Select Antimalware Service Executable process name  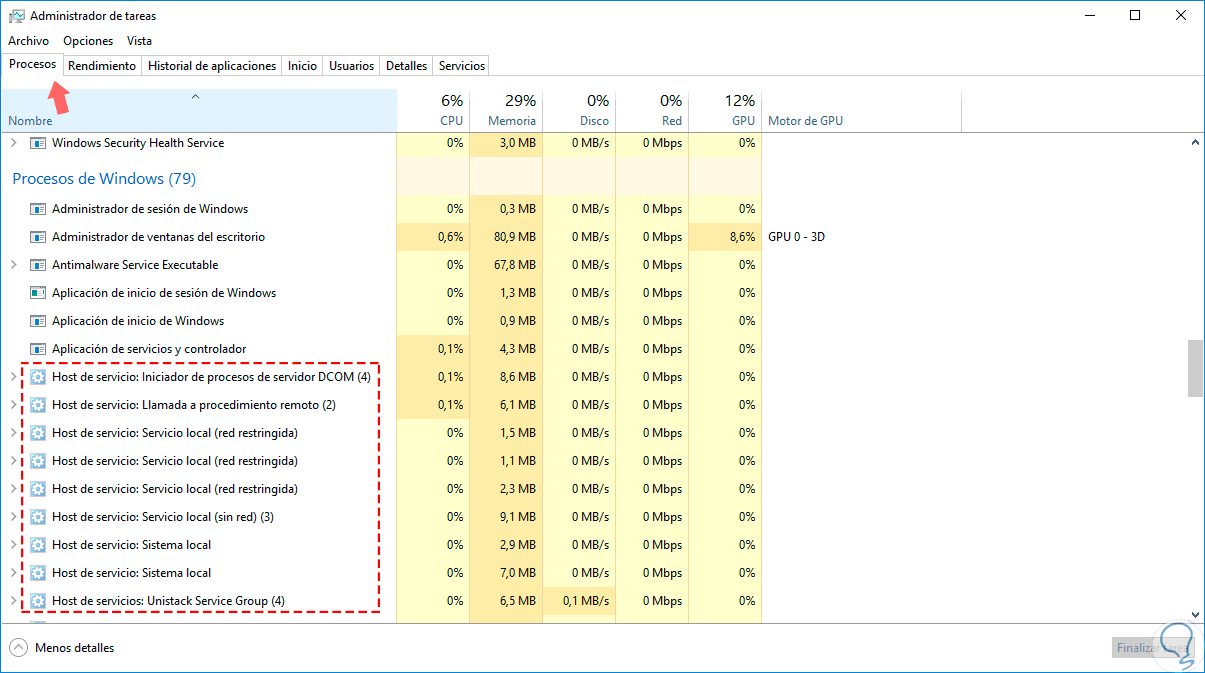135,265
